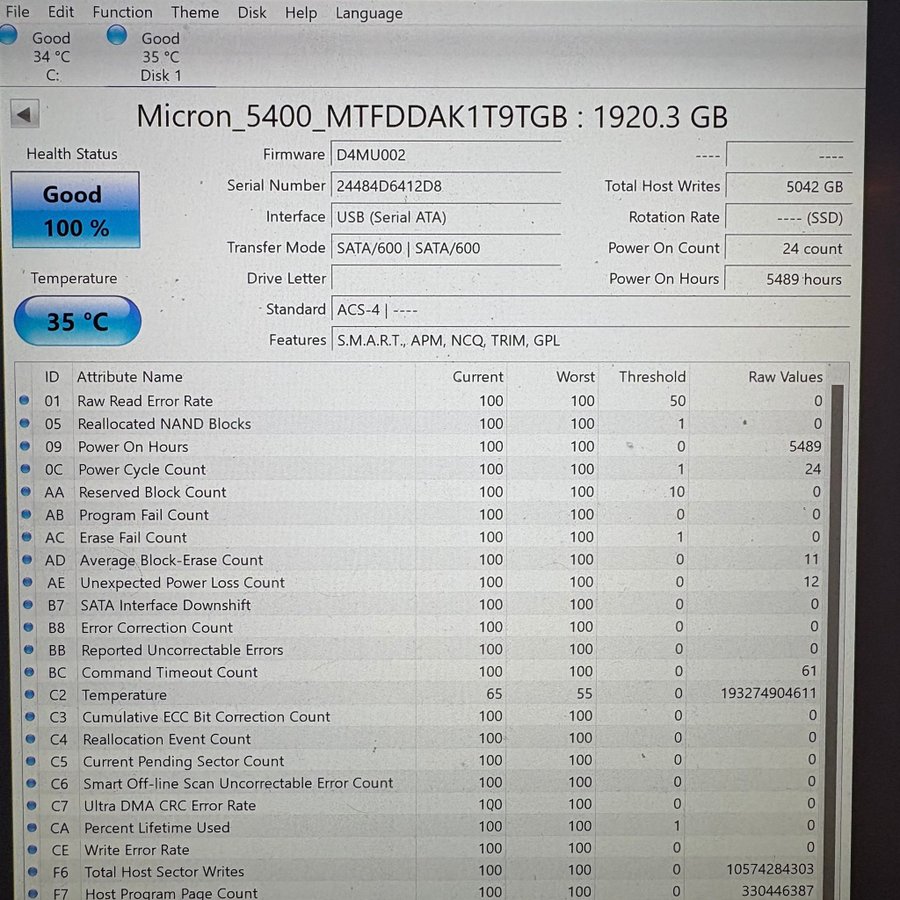Click status dot for Unexpected Power Loss Count

(26, 582)
